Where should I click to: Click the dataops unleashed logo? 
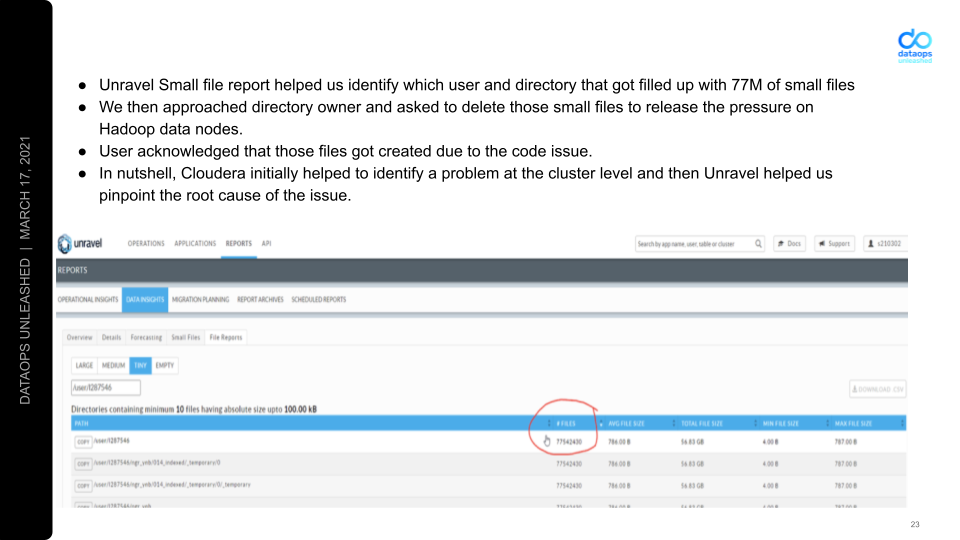[915, 45]
